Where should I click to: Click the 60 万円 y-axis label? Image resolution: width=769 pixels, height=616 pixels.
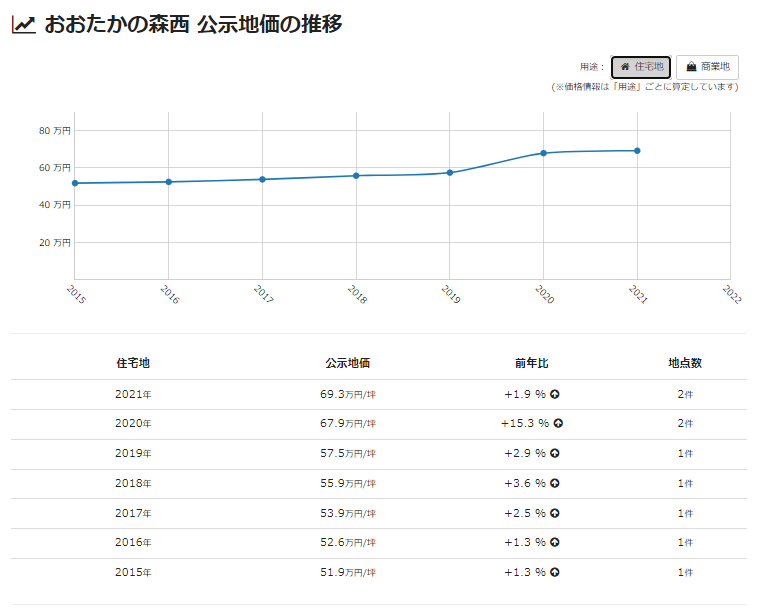pyautogui.click(x=54, y=168)
